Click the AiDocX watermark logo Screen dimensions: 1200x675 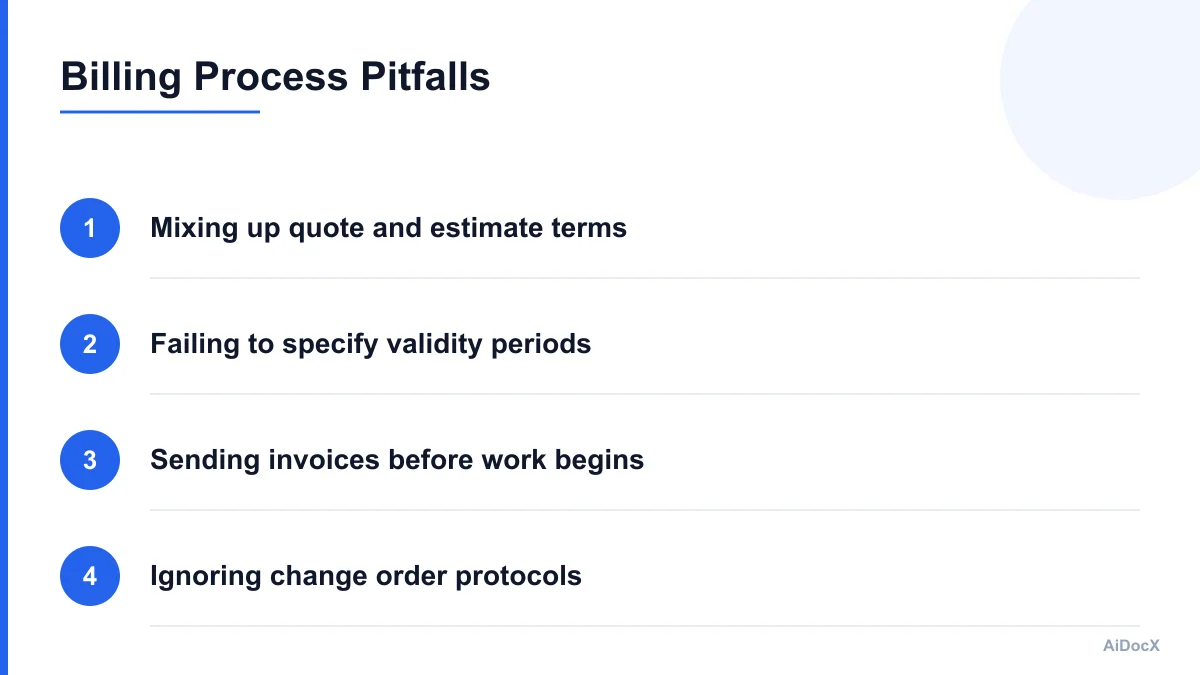(1131, 646)
